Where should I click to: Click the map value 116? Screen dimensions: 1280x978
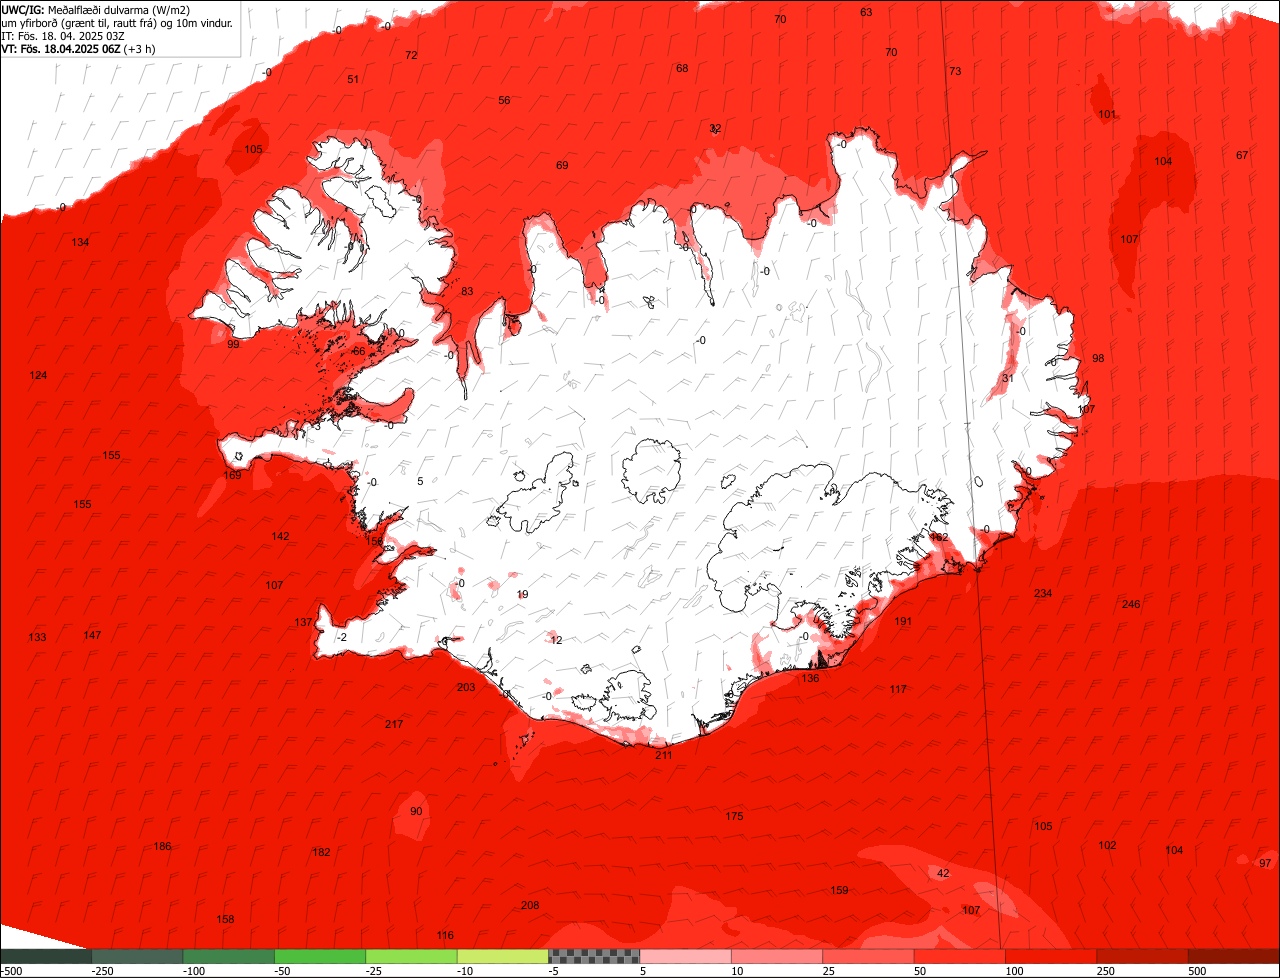pyautogui.click(x=445, y=935)
